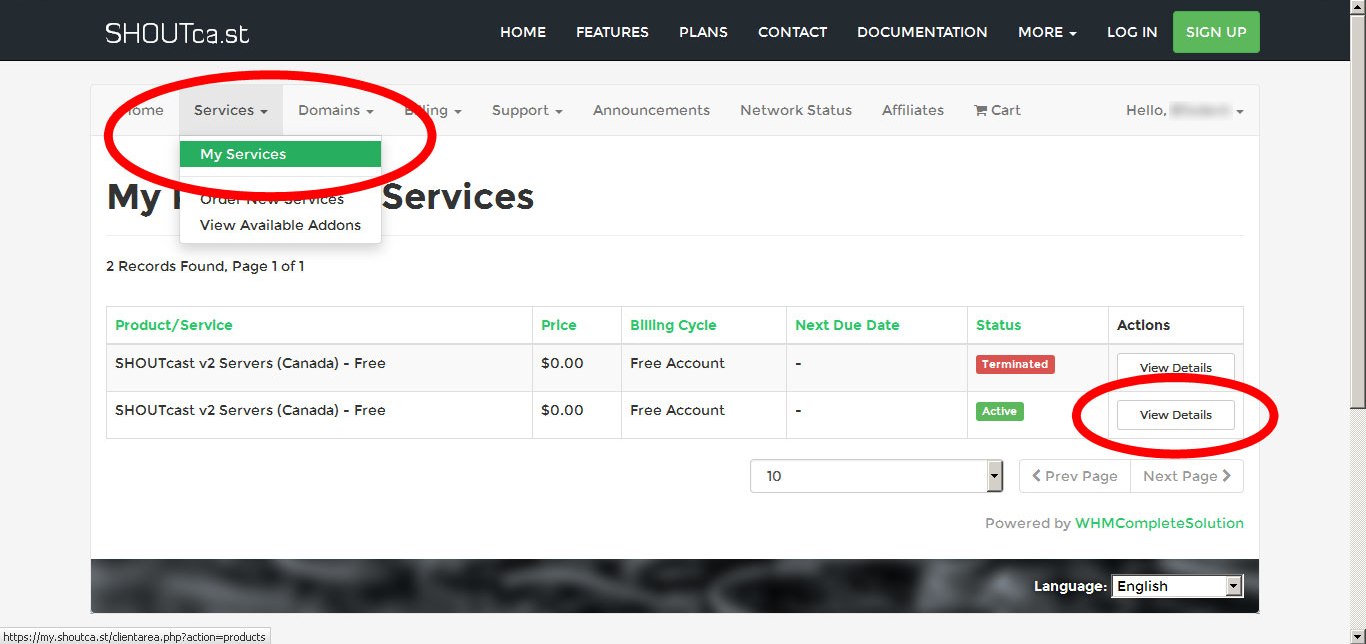The width and height of the screenshot is (1366, 644).
Task: Collapse the Services dropdown menu
Action: (x=231, y=110)
